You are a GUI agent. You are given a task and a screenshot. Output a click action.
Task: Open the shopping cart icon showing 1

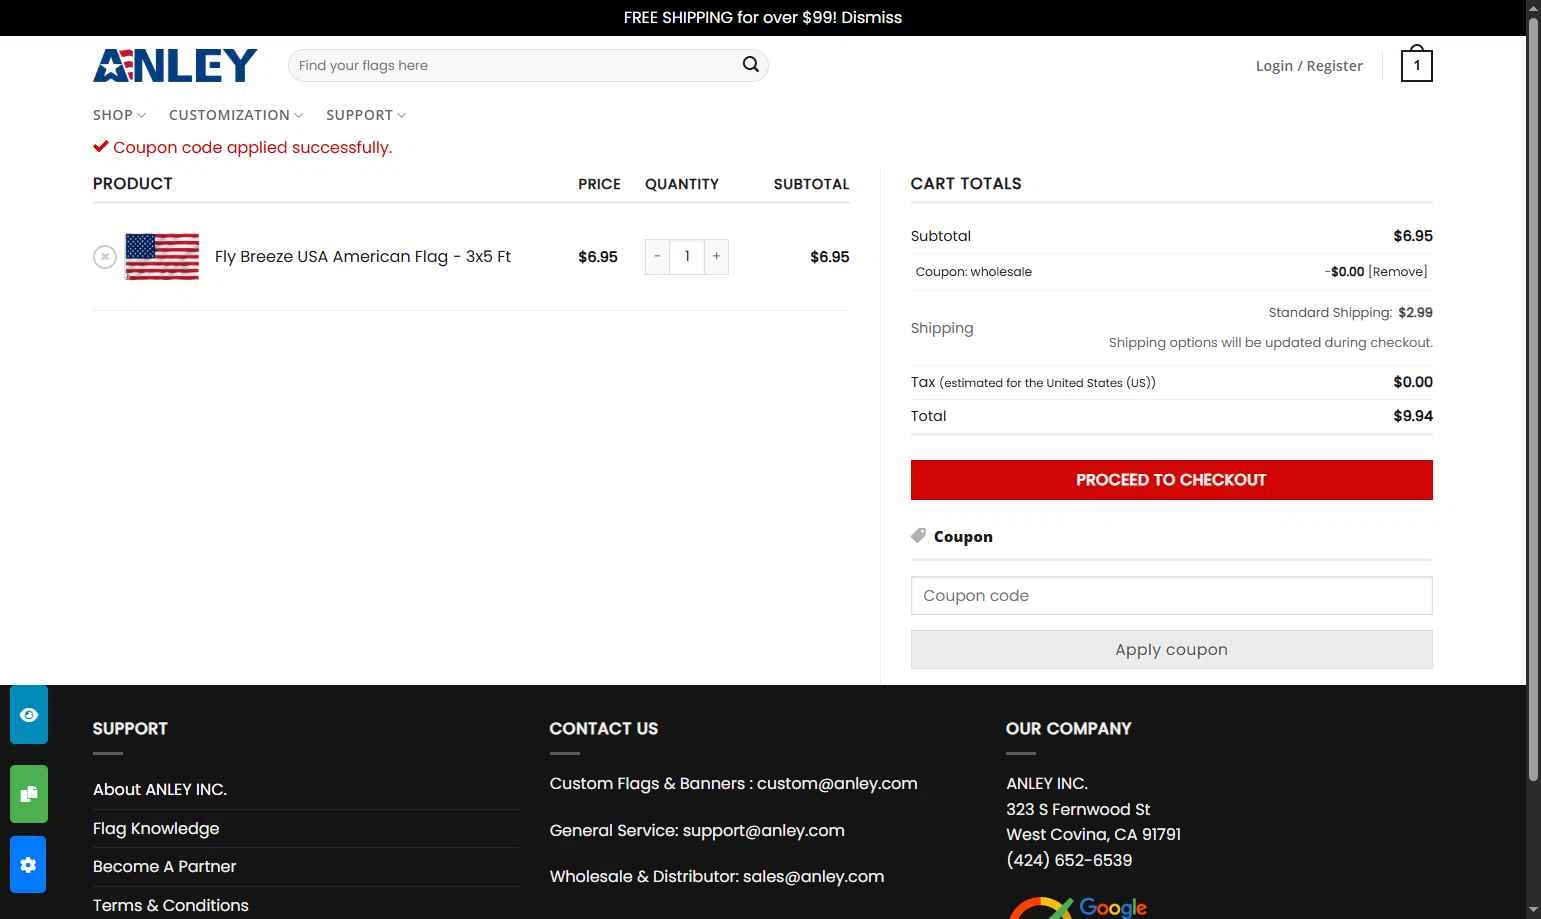tap(1416, 65)
